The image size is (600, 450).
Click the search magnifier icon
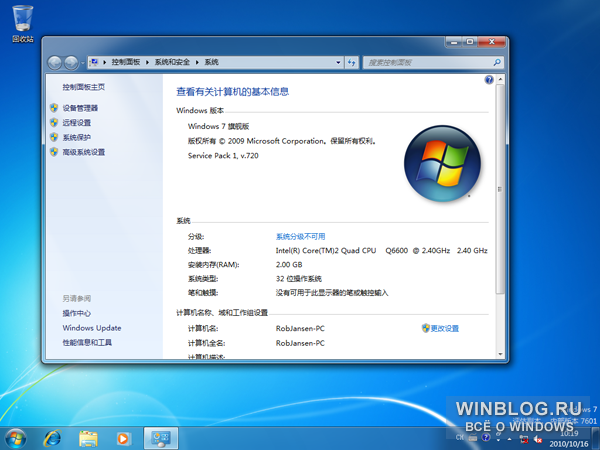click(497, 62)
